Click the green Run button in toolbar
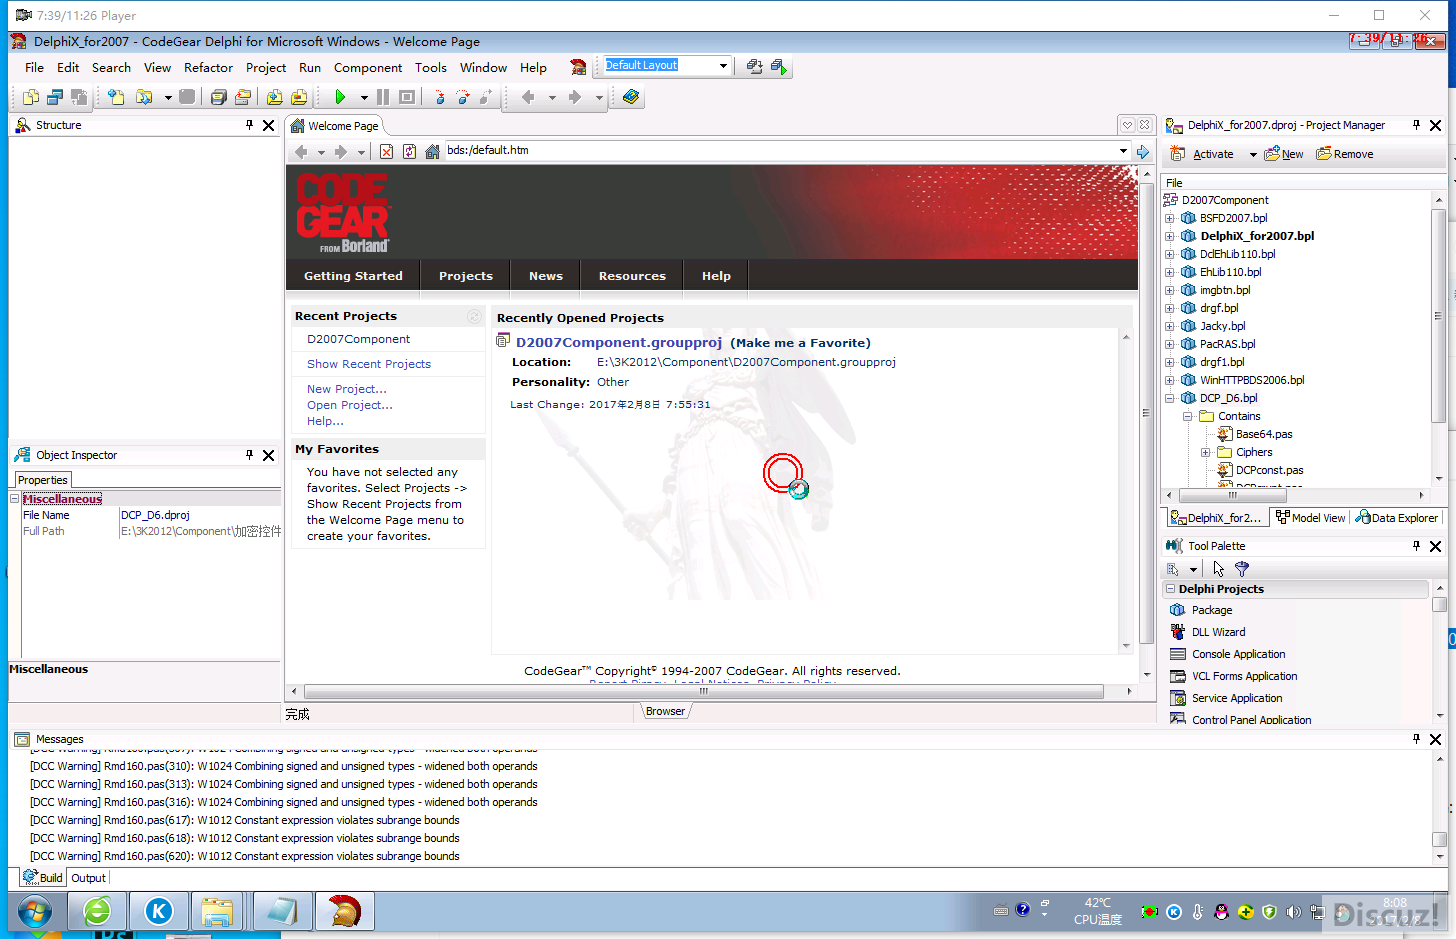The height and width of the screenshot is (939, 1456). tap(340, 97)
